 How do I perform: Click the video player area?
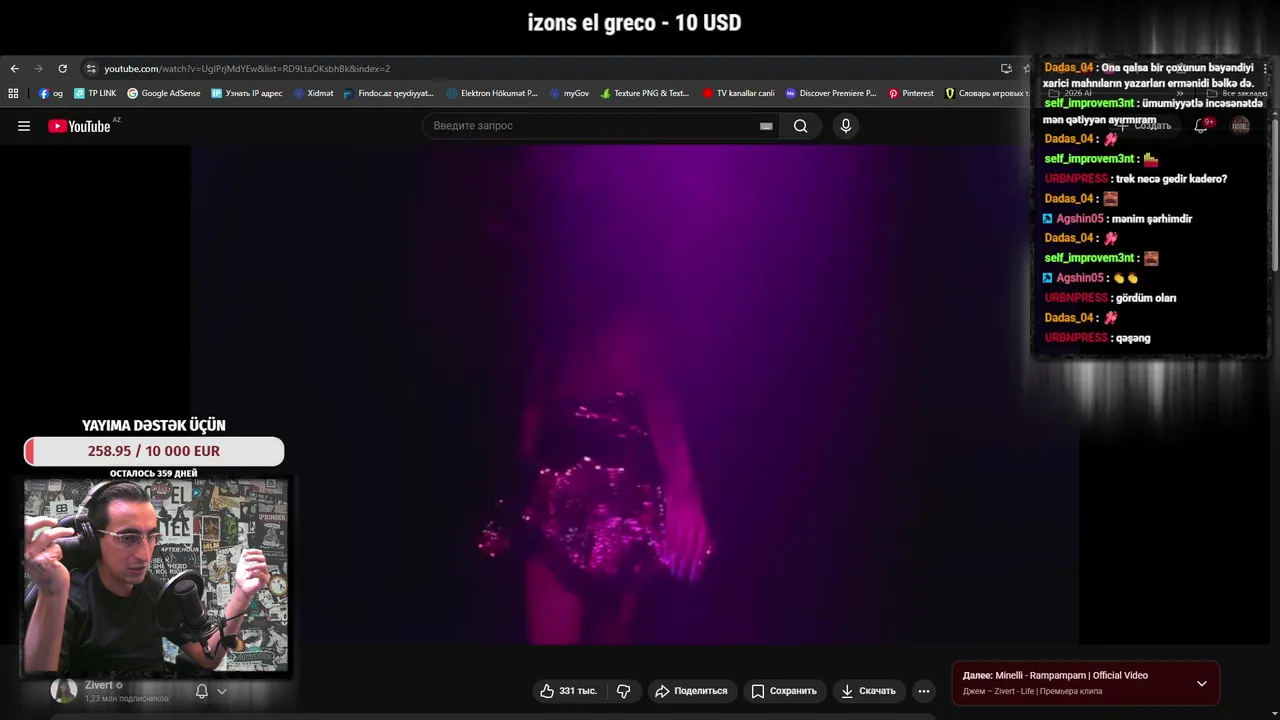point(634,395)
